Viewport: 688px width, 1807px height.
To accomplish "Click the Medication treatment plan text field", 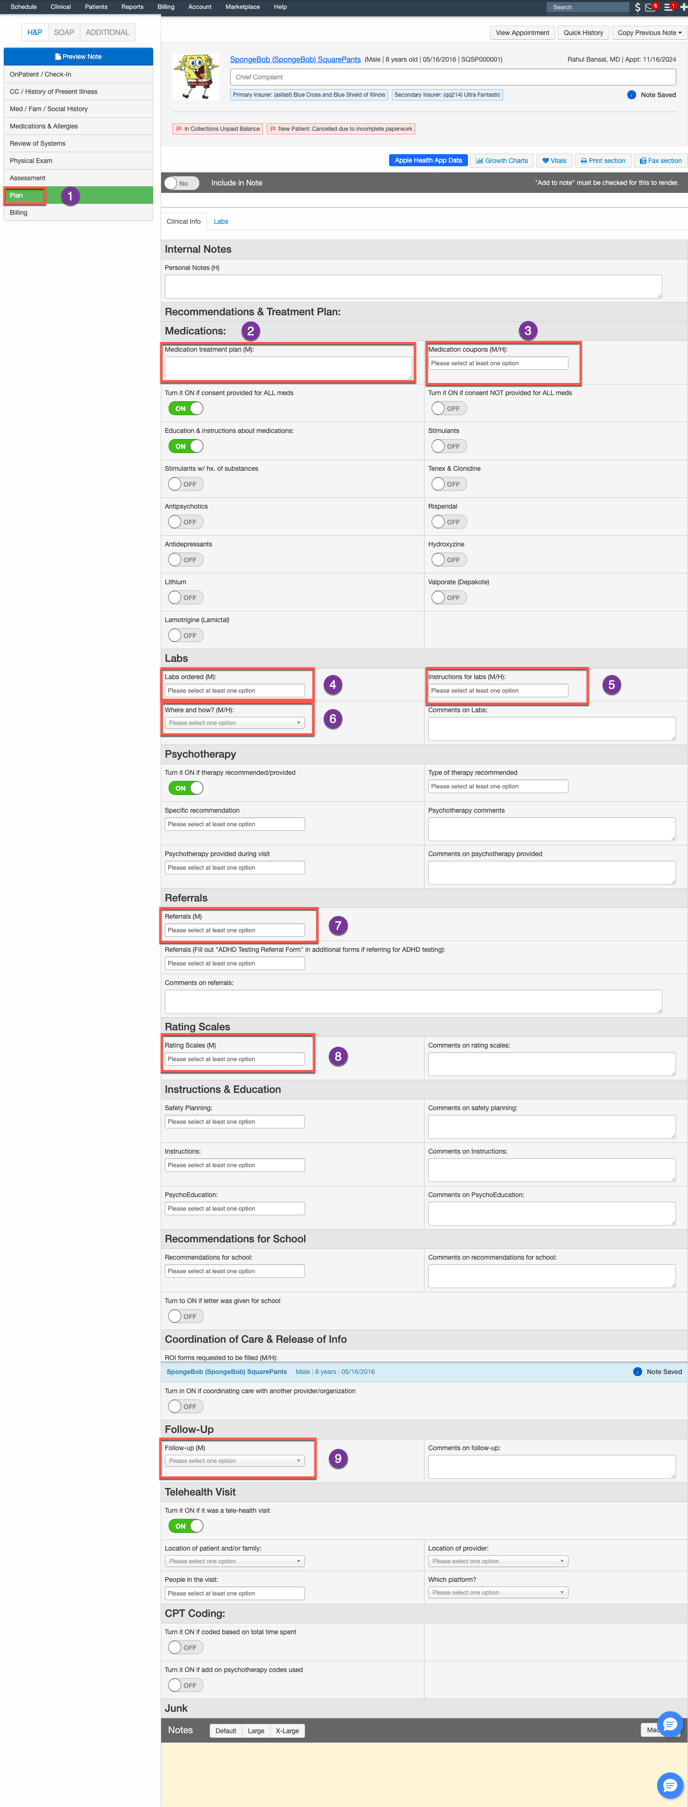I will click(288, 367).
